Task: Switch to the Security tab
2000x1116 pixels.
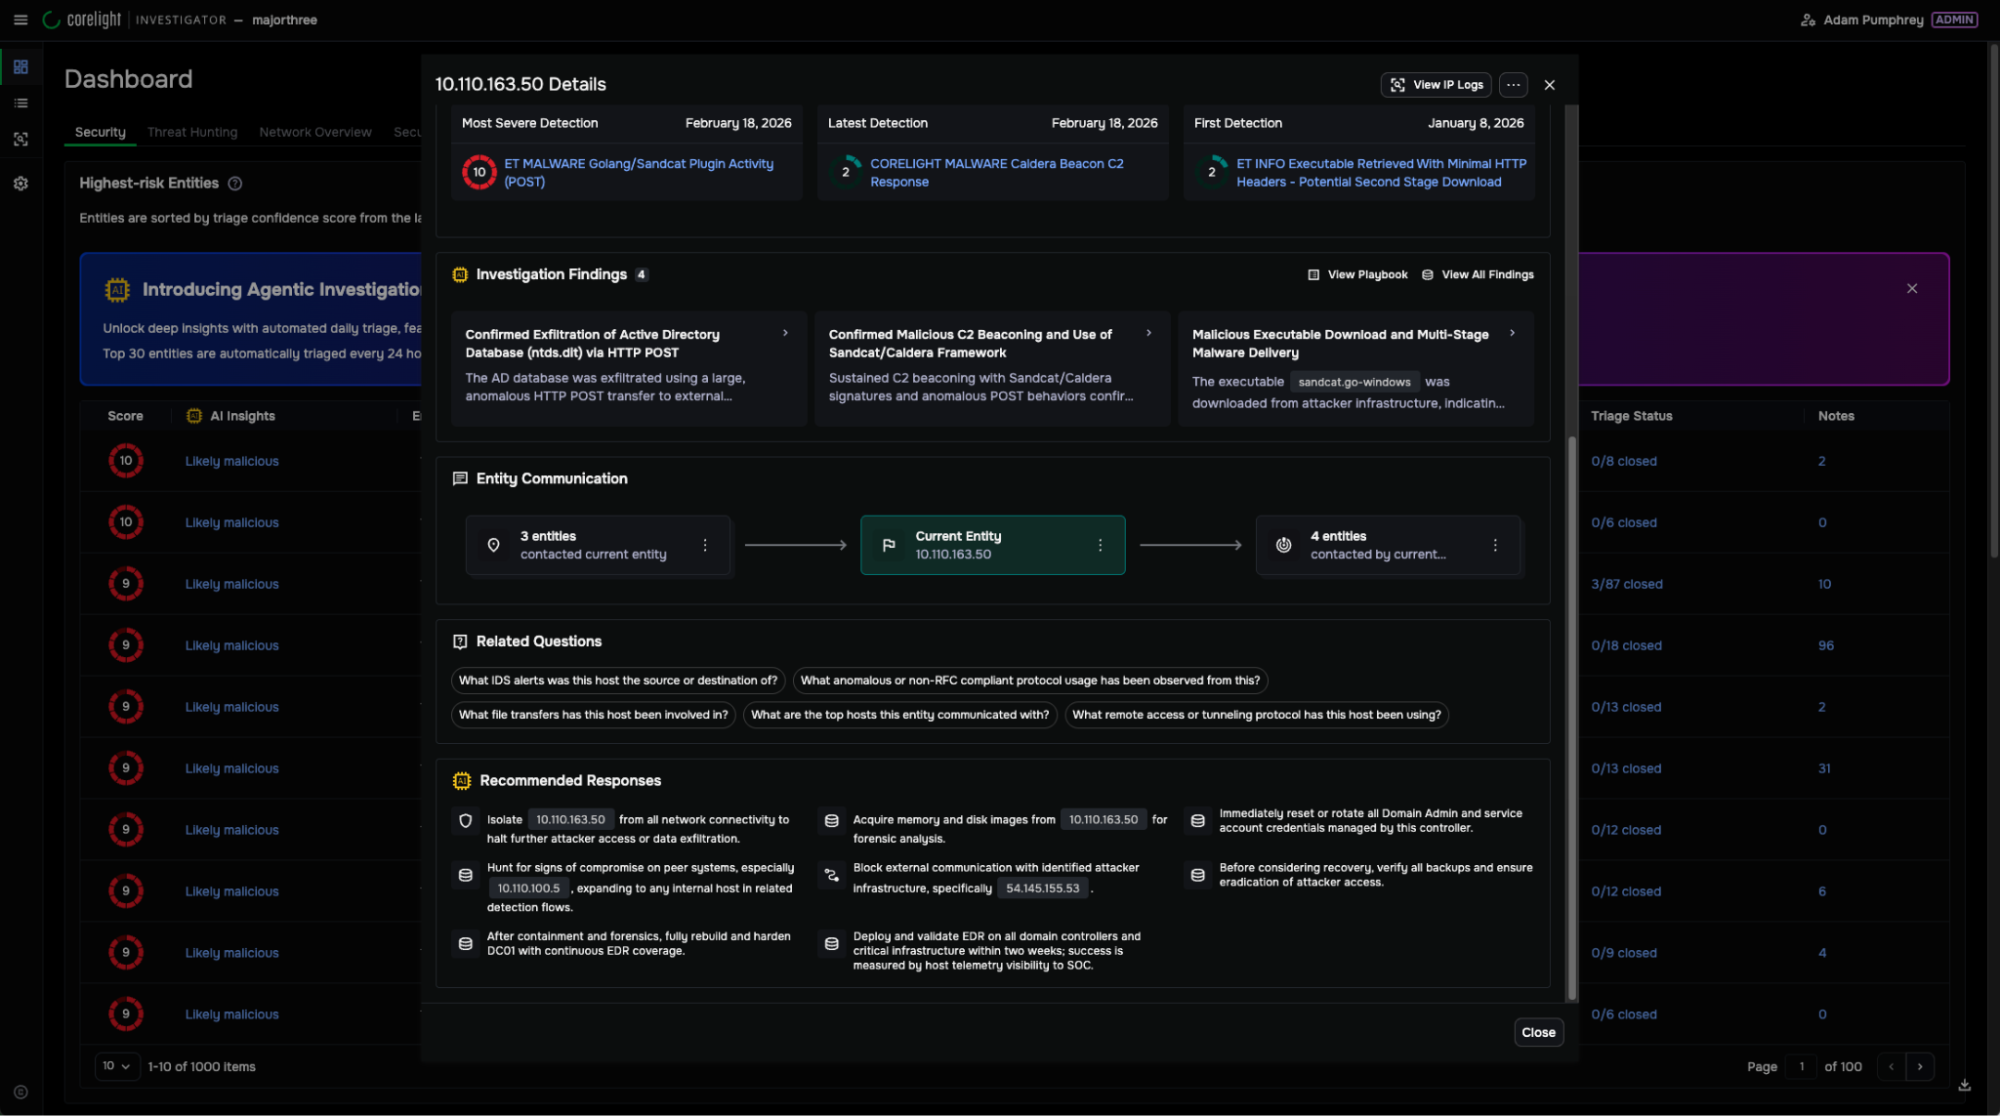Action: click(x=100, y=132)
